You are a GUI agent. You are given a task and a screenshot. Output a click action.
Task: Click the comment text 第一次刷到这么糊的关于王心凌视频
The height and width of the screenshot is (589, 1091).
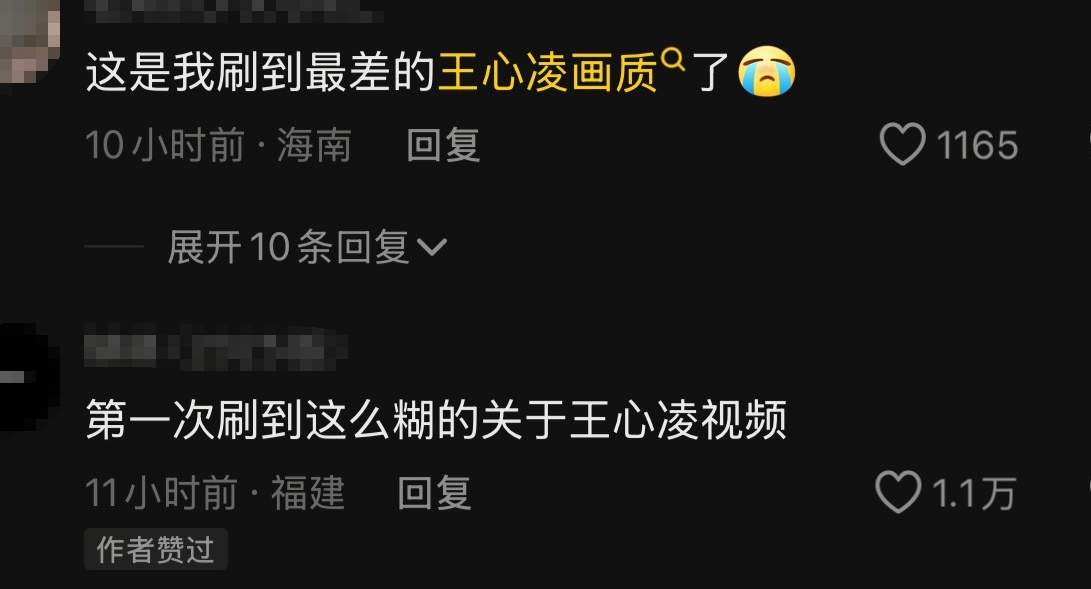coord(436,419)
